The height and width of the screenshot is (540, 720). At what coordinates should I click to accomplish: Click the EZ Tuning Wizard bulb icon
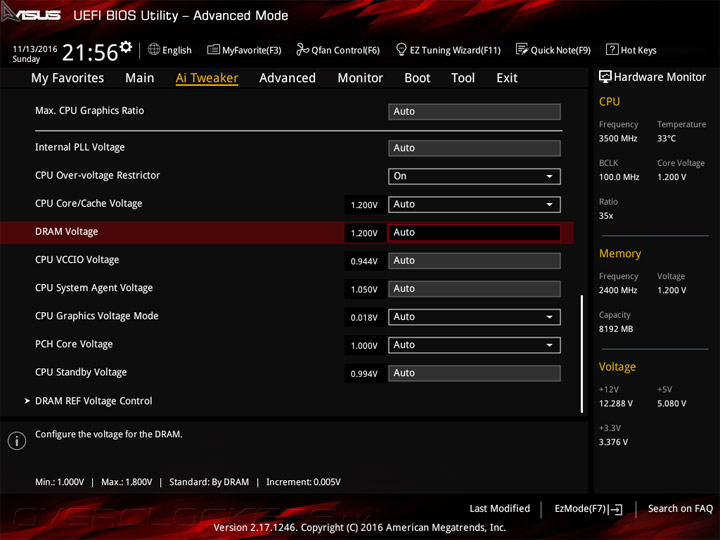coord(401,49)
